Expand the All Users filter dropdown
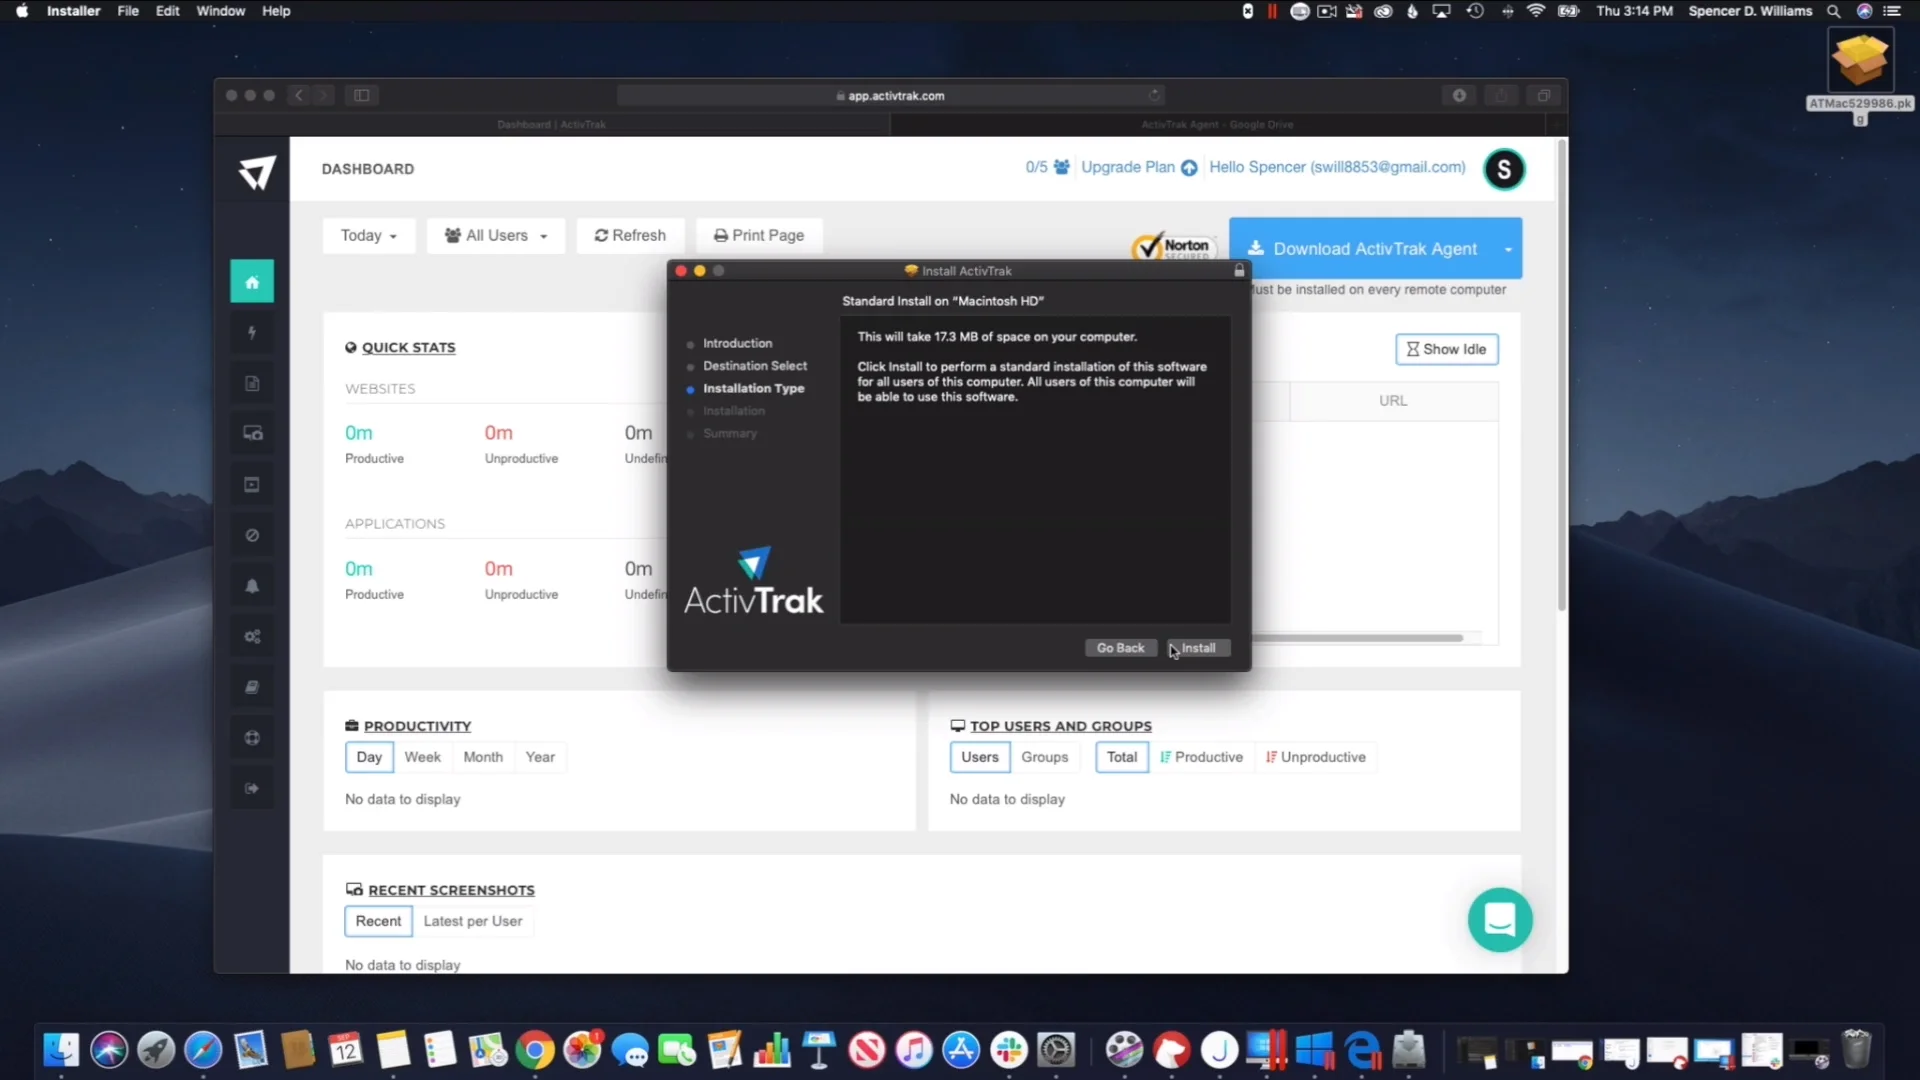1920x1080 pixels. pyautogui.click(x=496, y=236)
